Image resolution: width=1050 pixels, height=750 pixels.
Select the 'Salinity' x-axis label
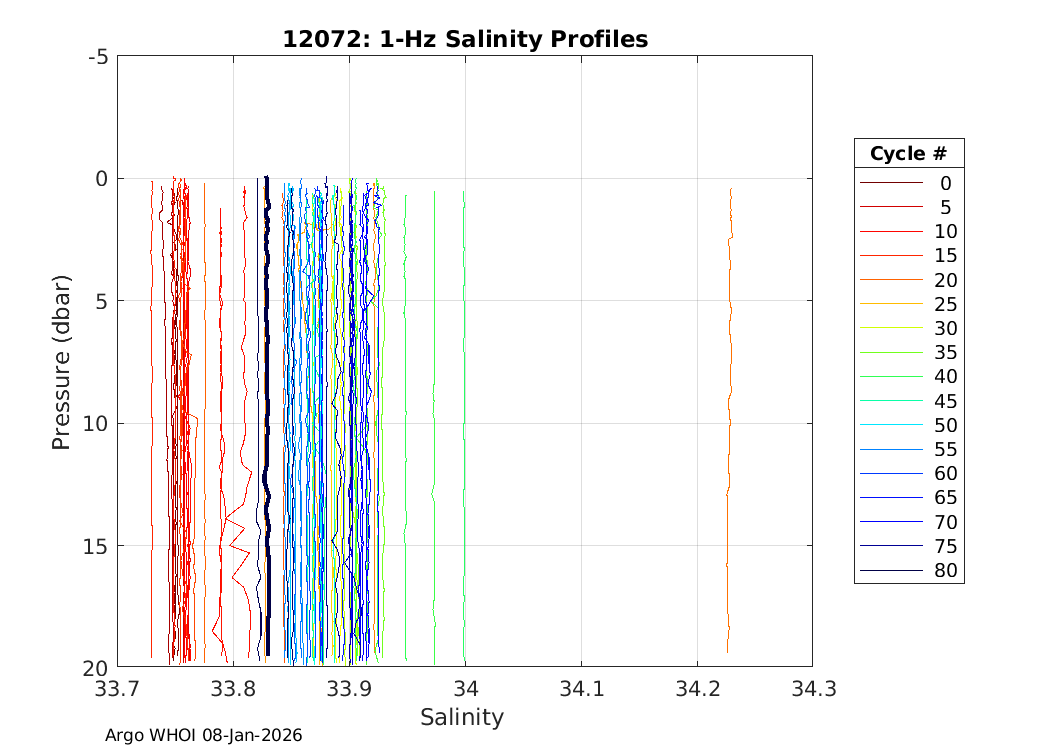point(462,717)
